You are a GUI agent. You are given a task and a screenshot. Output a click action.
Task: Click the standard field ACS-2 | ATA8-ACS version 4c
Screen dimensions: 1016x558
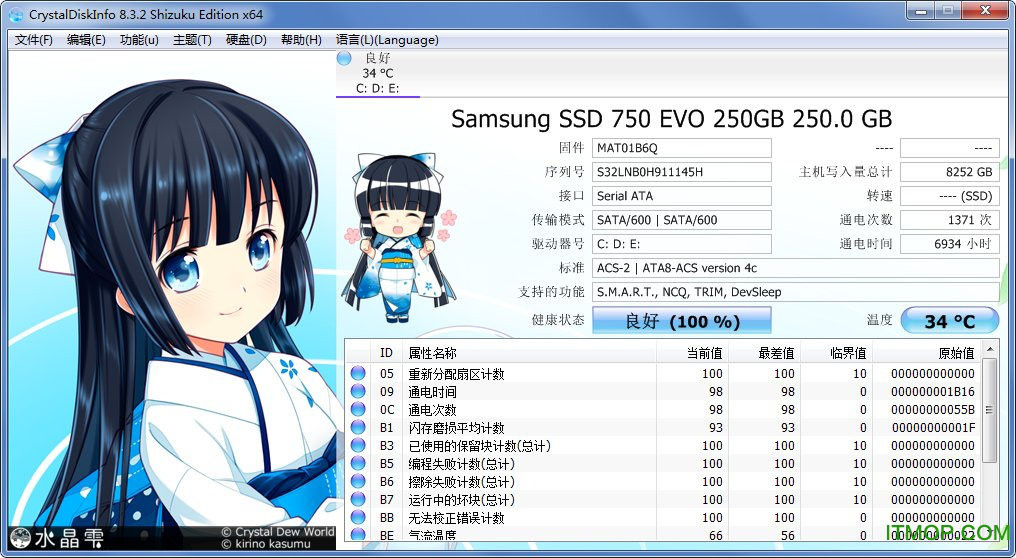coord(796,268)
